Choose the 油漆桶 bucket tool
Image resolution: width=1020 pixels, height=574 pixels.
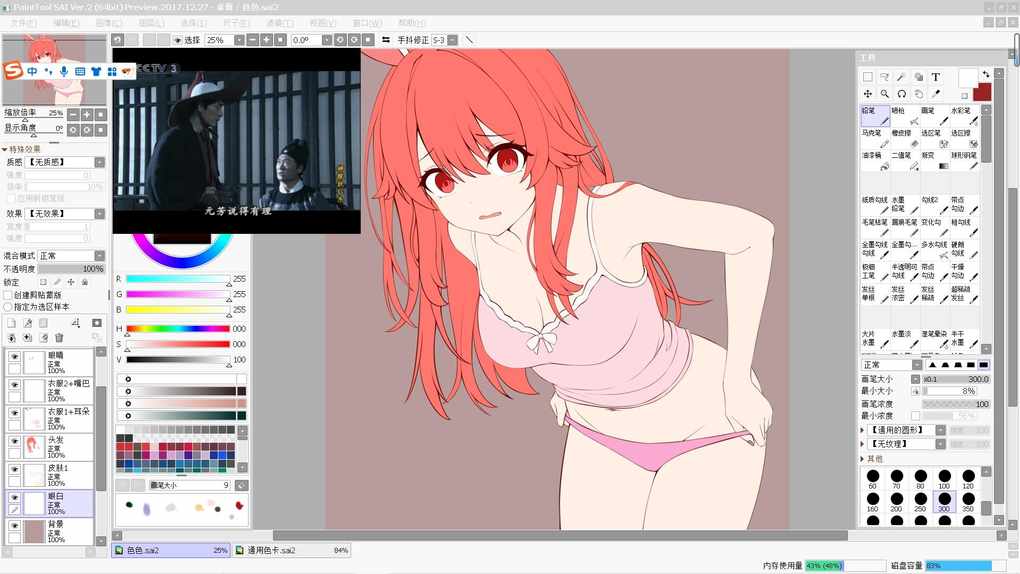(875, 161)
